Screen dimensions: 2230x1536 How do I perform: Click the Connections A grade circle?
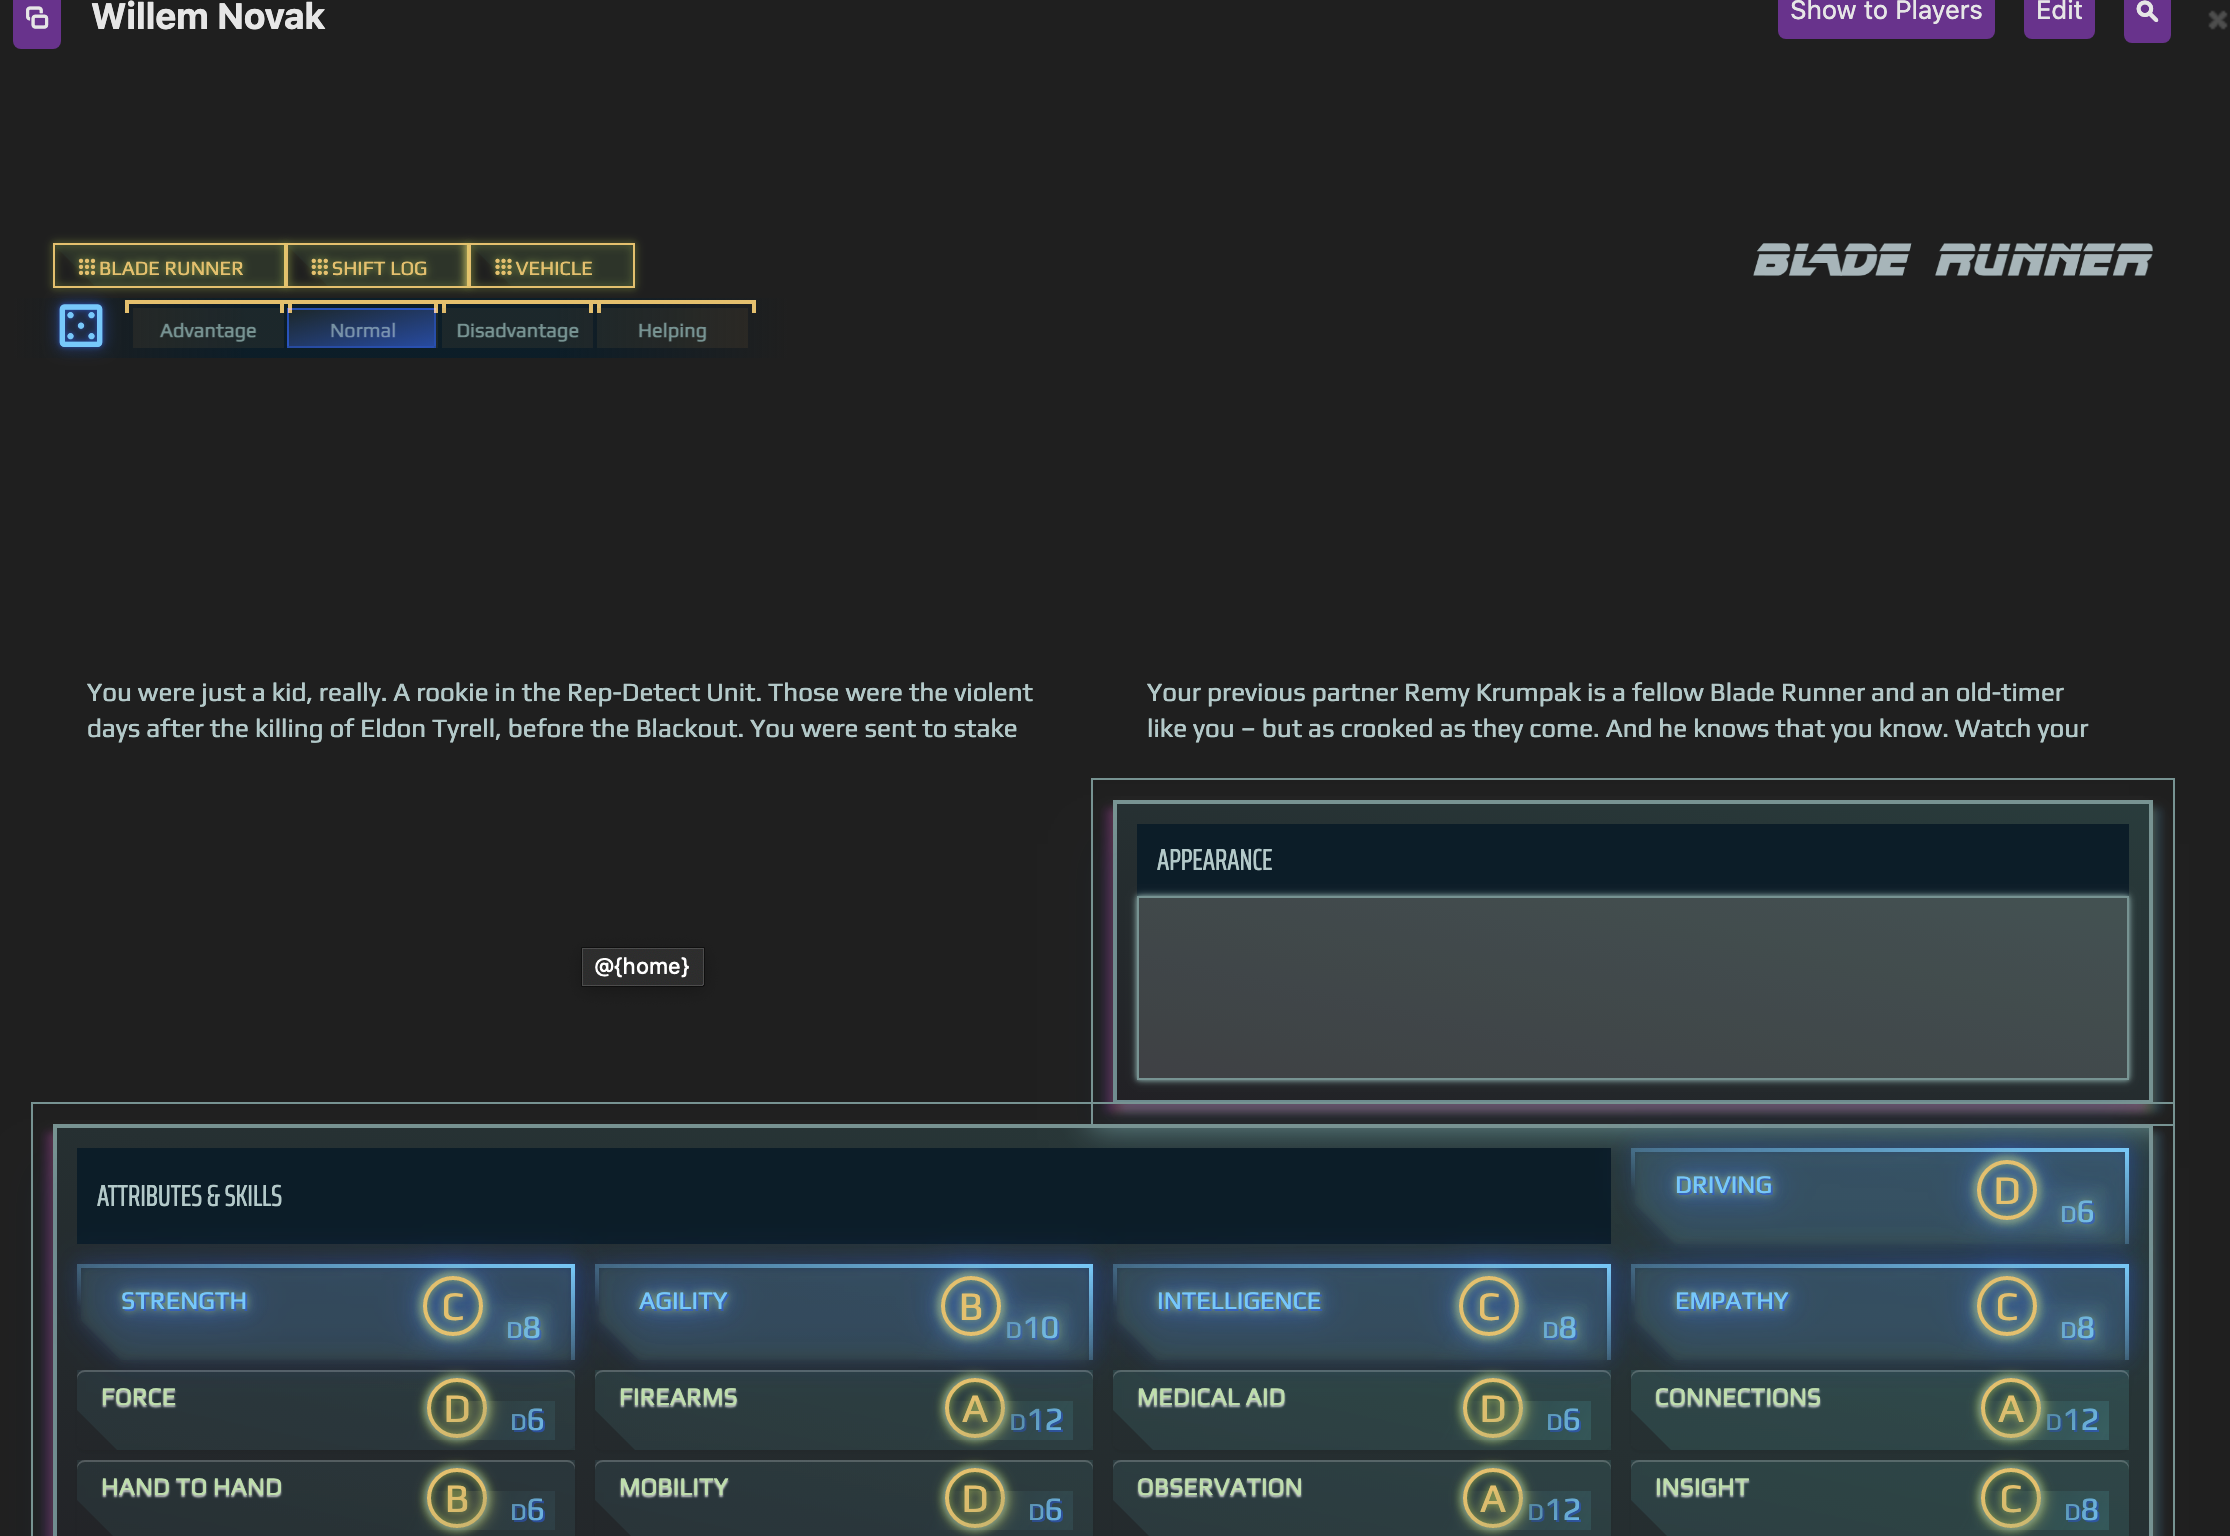[2011, 1409]
